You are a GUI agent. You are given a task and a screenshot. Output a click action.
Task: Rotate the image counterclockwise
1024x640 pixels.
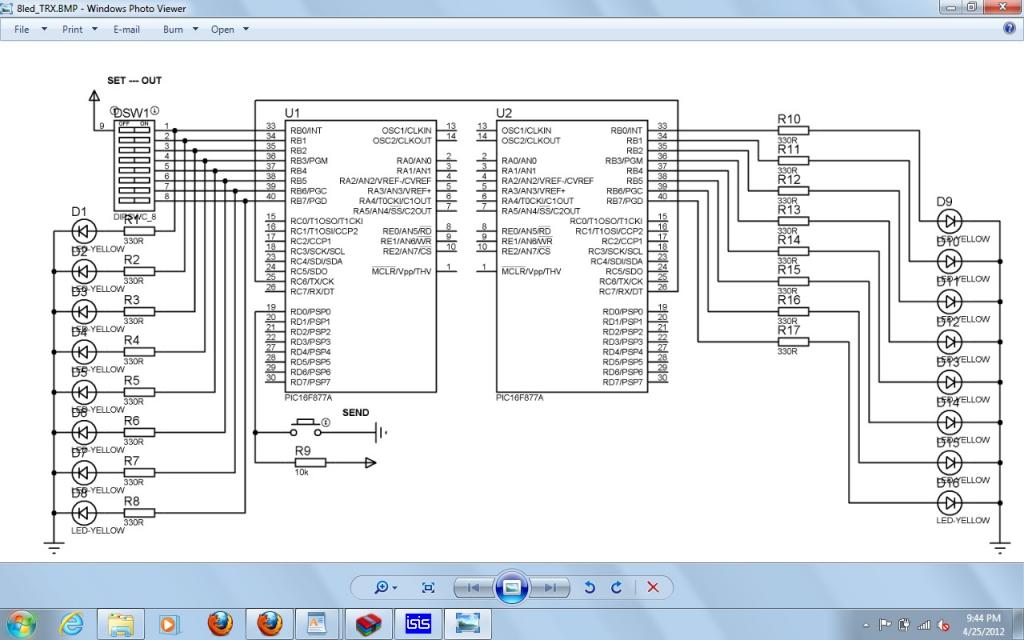tap(590, 587)
